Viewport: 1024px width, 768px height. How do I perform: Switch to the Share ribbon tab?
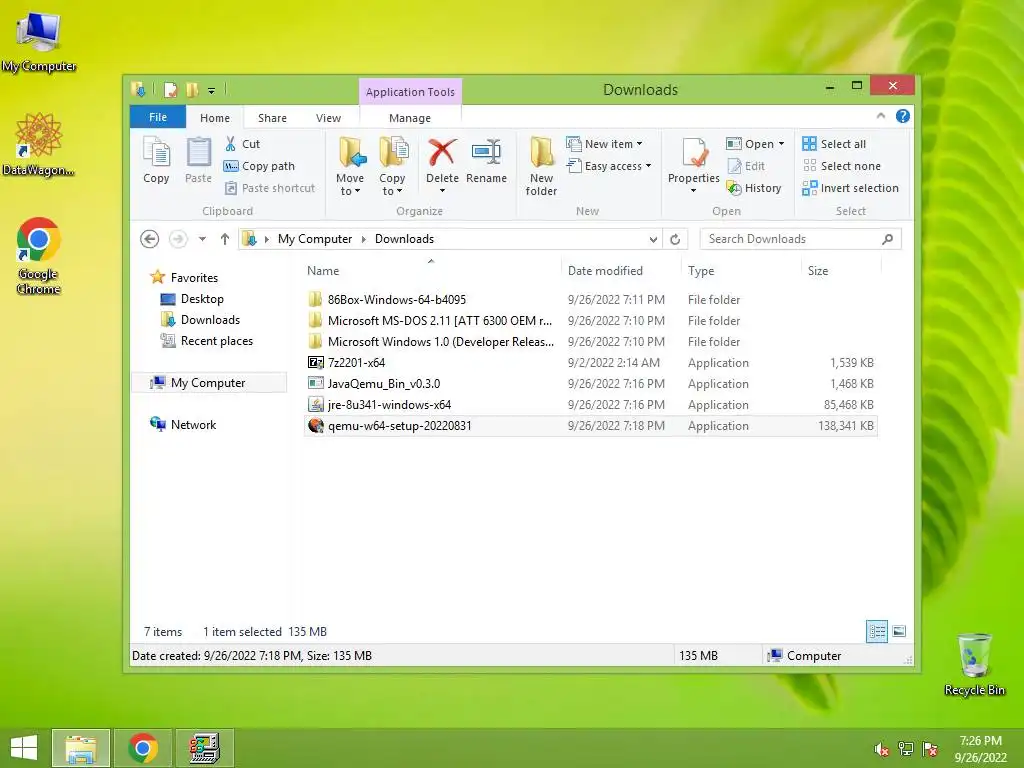point(272,118)
